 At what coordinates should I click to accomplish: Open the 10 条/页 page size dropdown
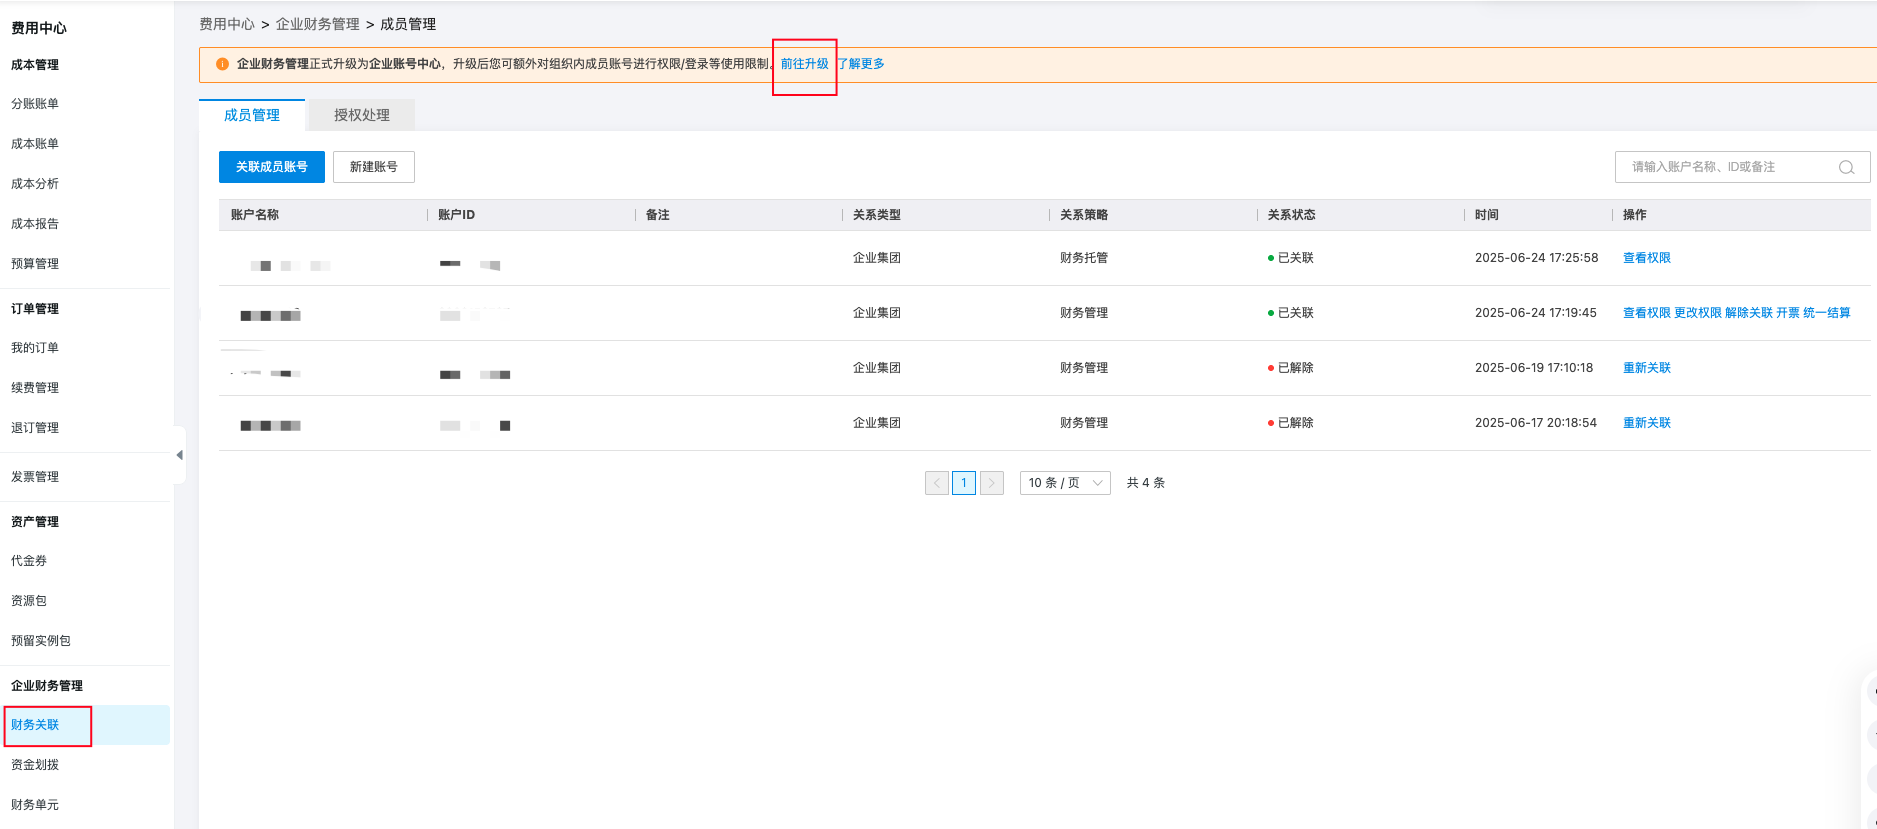[1064, 483]
